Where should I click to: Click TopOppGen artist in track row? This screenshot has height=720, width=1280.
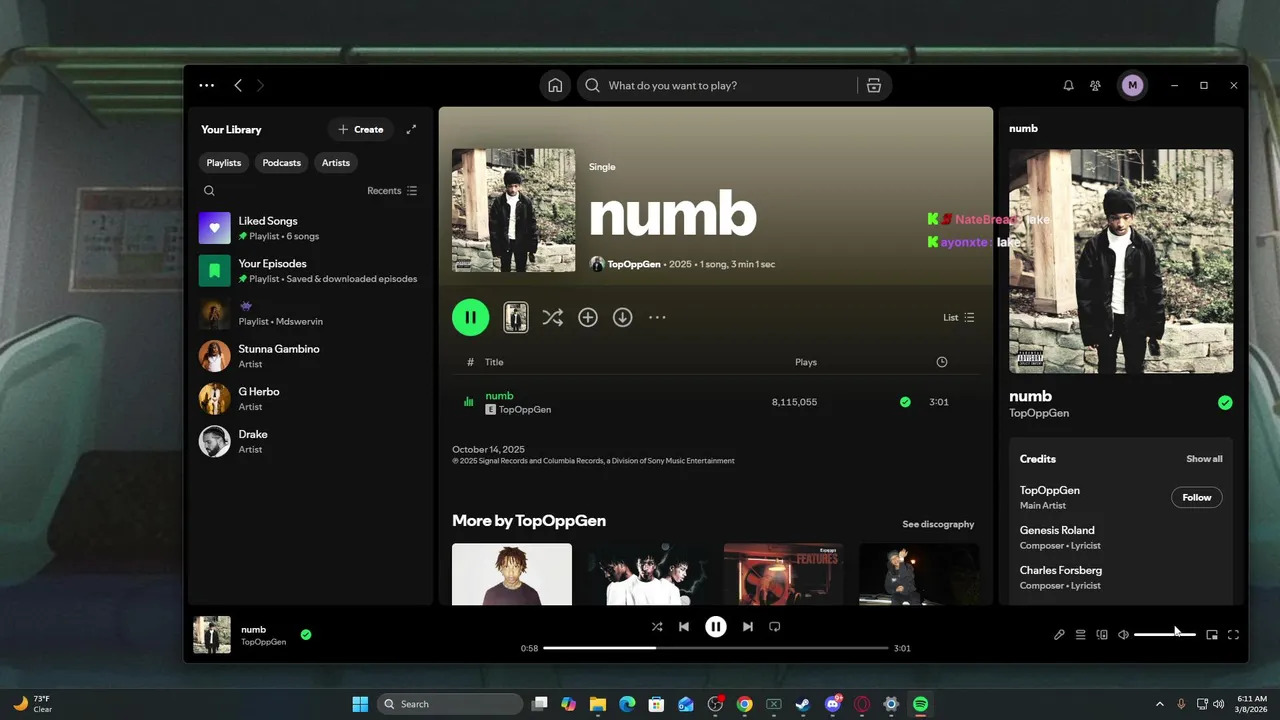point(525,410)
